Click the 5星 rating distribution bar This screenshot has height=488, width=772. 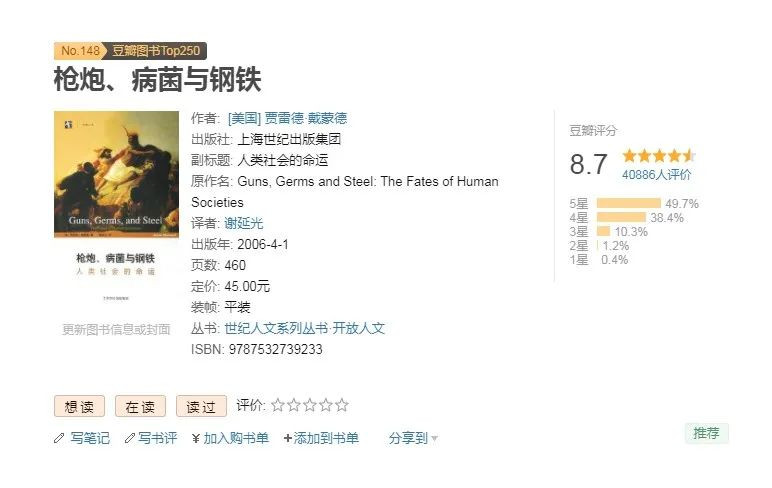pyautogui.click(x=628, y=203)
